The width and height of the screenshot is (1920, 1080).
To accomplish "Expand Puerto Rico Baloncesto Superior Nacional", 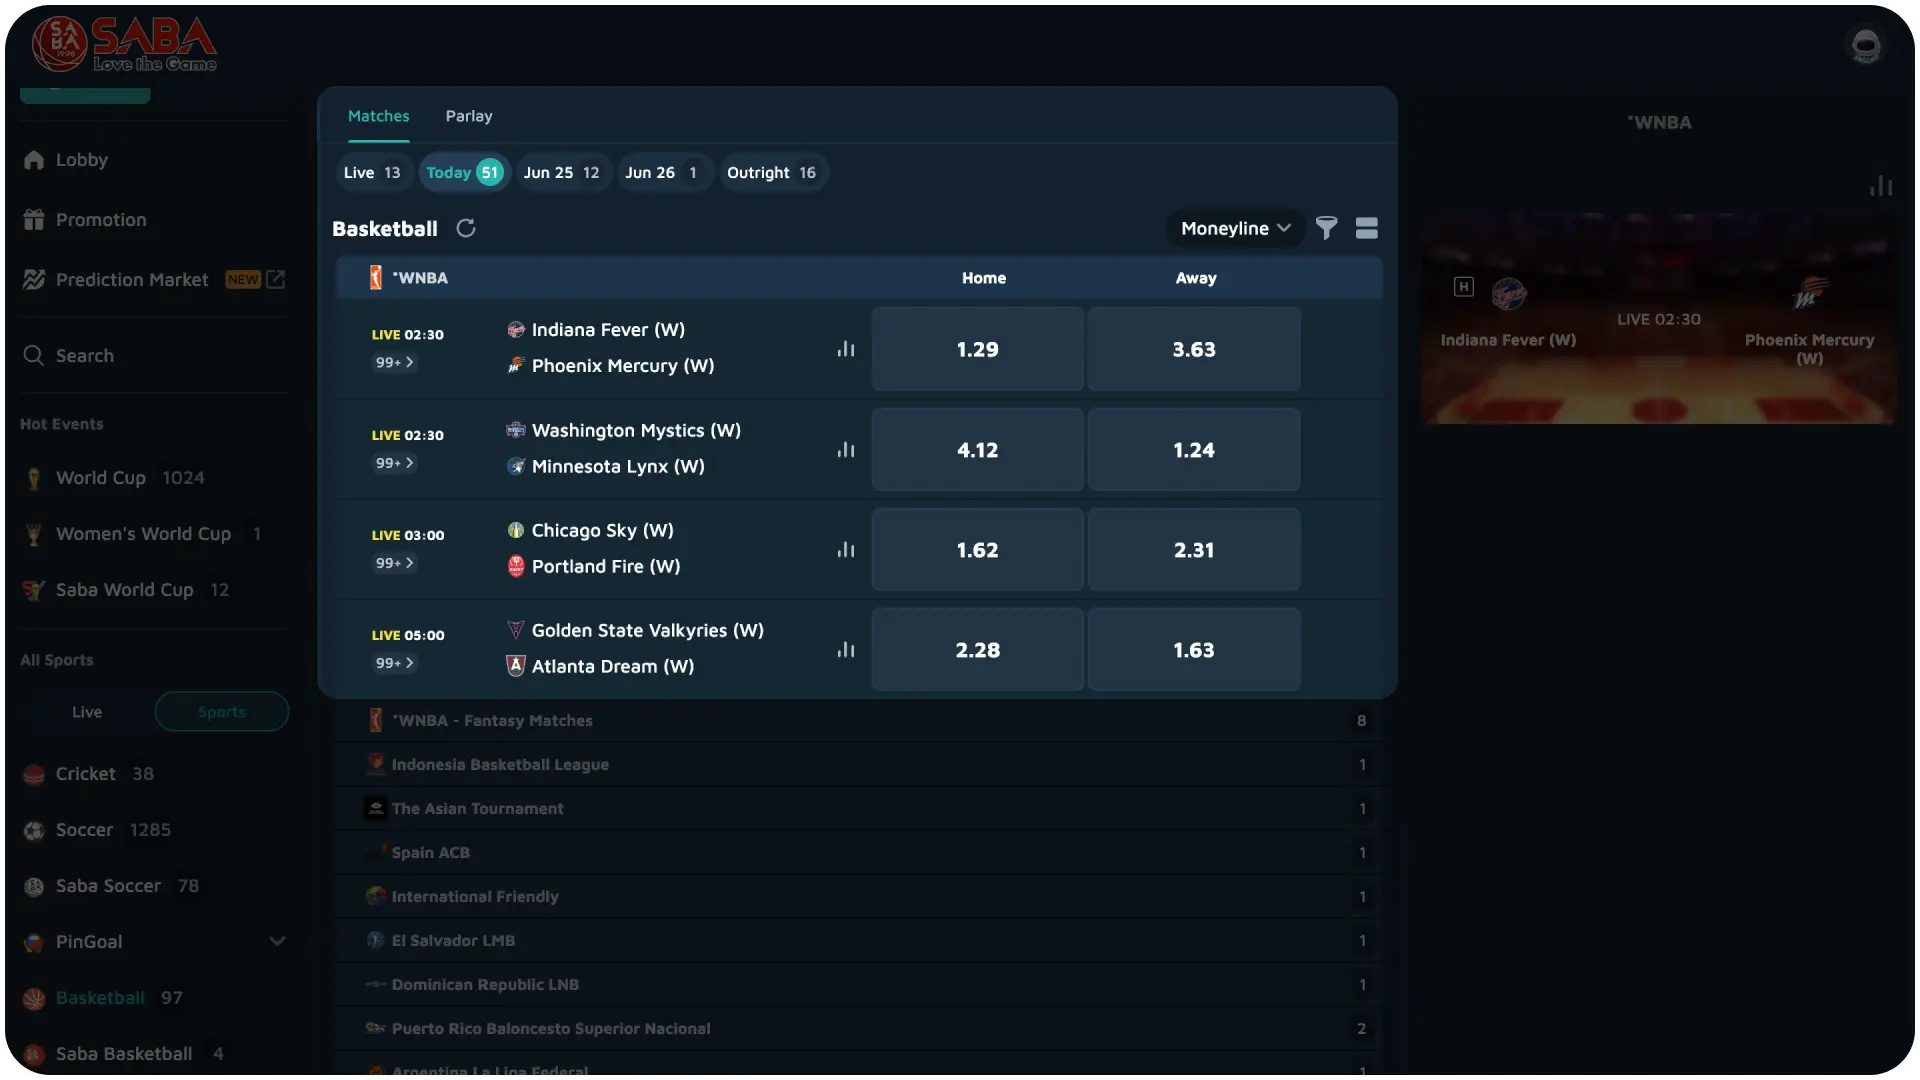I will tap(860, 1028).
